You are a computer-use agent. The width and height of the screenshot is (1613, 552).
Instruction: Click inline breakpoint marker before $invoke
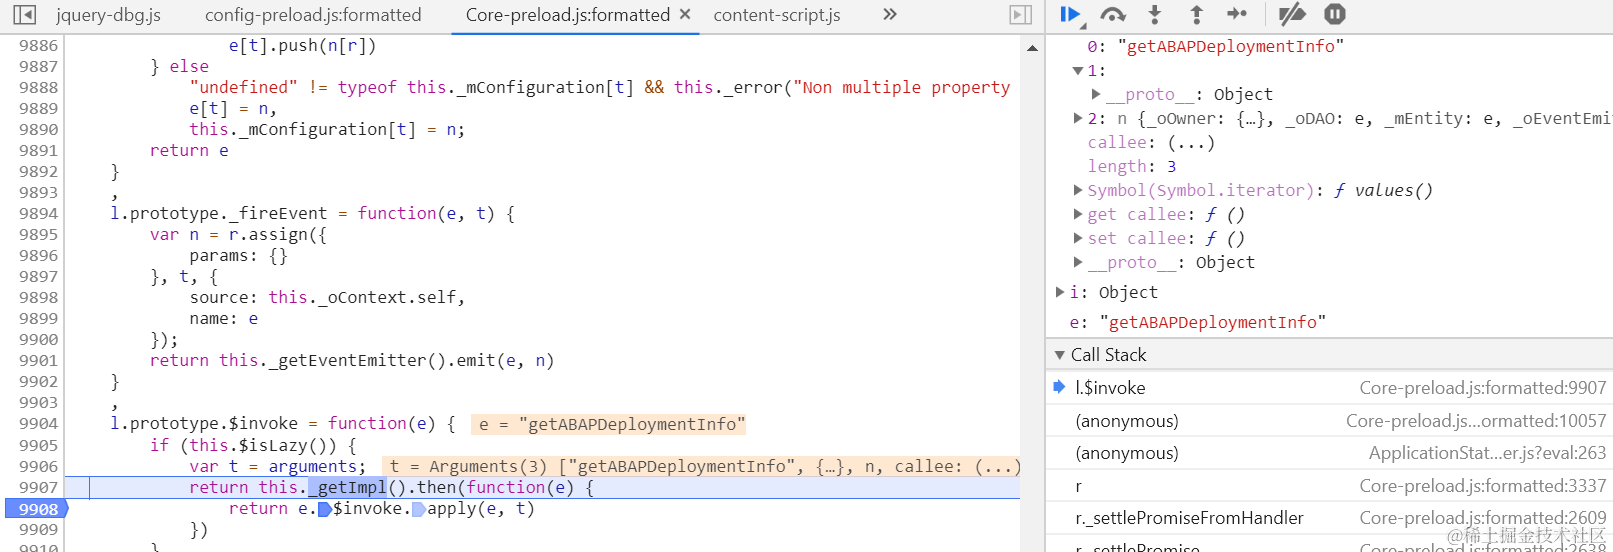324,509
